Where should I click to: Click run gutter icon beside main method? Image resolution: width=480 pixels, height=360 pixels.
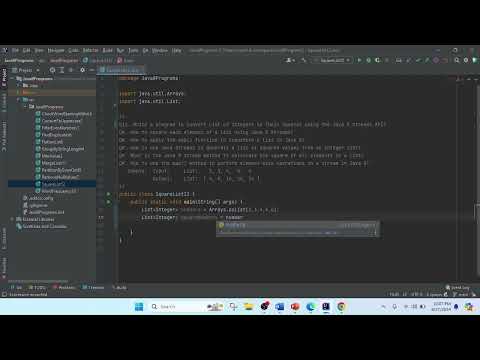click(108, 202)
